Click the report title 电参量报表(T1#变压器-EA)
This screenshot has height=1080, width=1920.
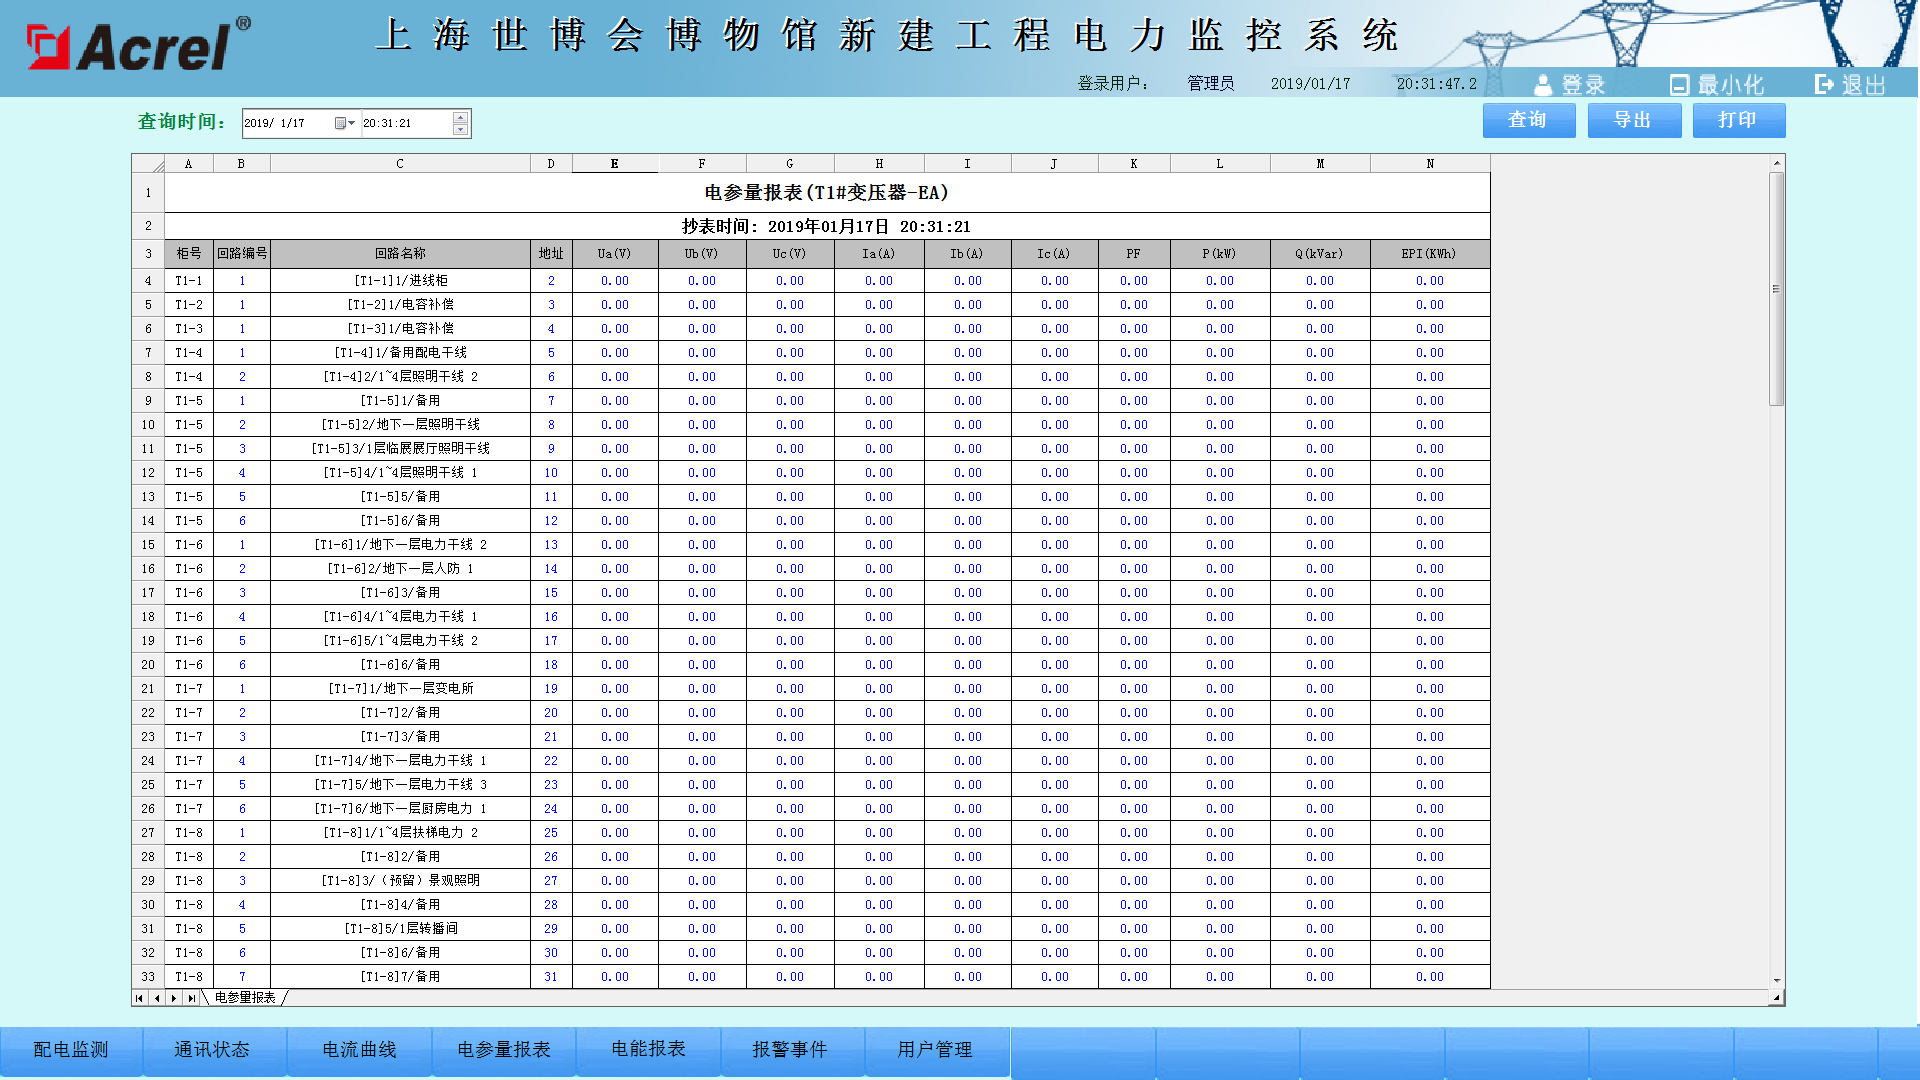pyautogui.click(x=827, y=193)
